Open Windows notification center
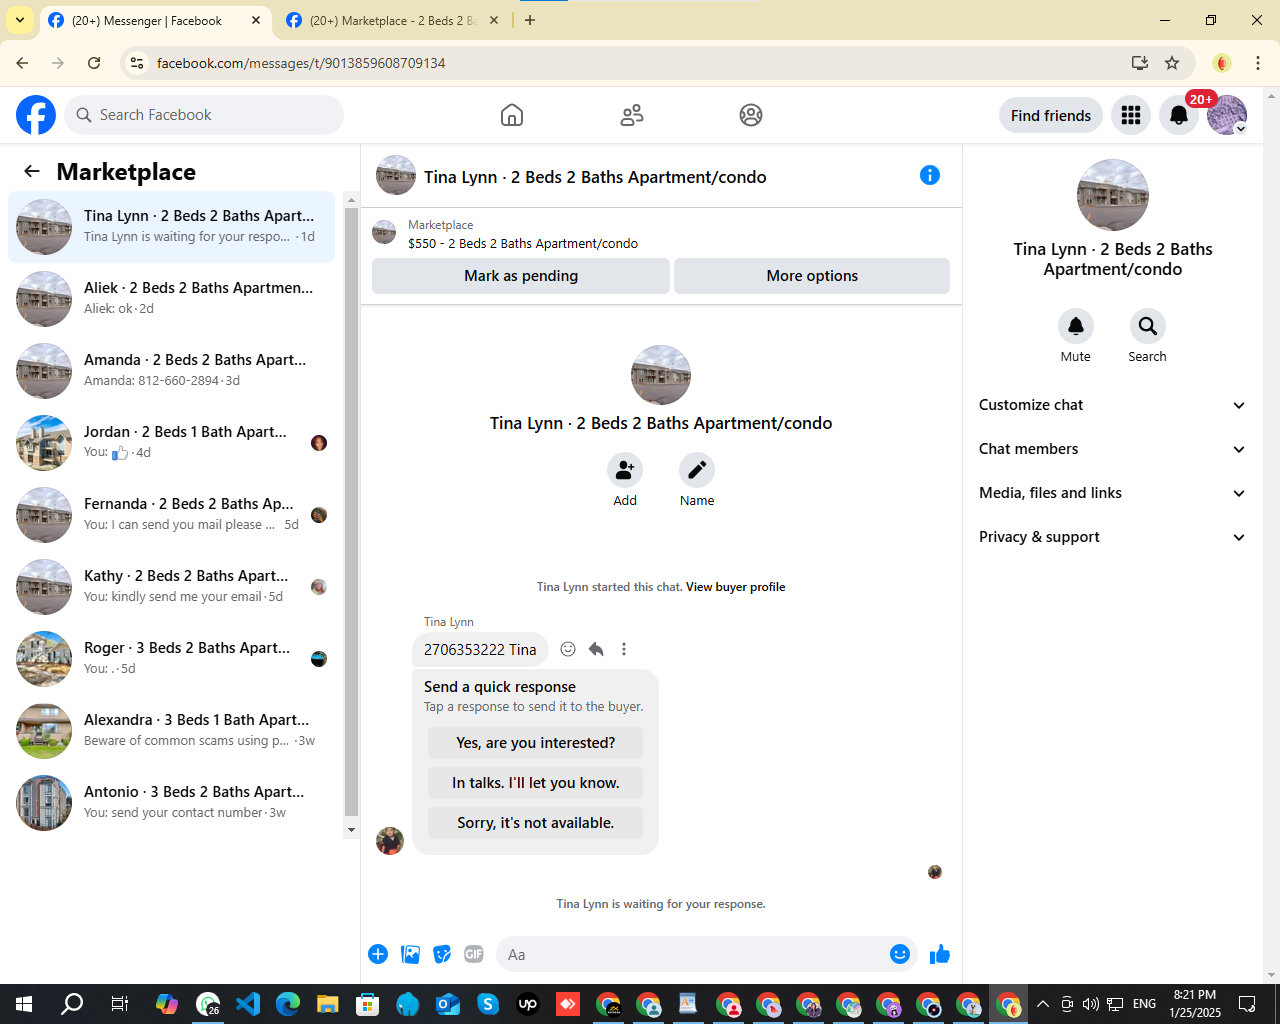The height and width of the screenshot is (1024, 1280). [x=1247, y=1004]
